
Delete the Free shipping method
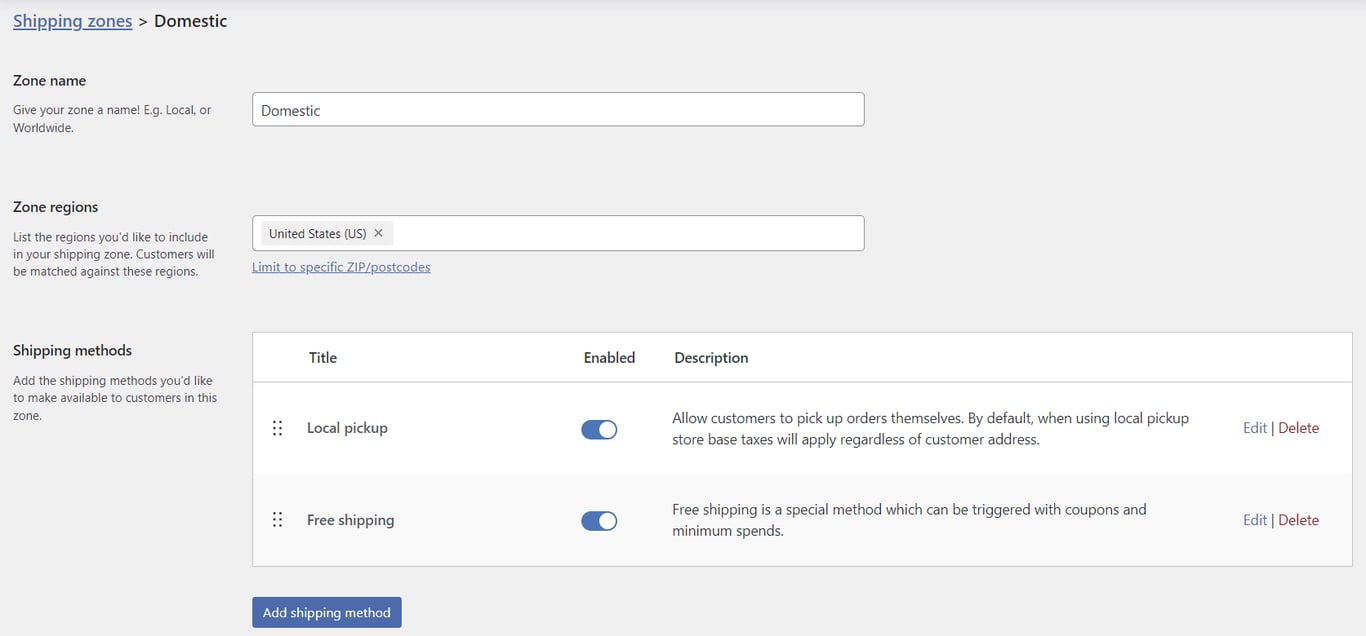[1298, 519]
